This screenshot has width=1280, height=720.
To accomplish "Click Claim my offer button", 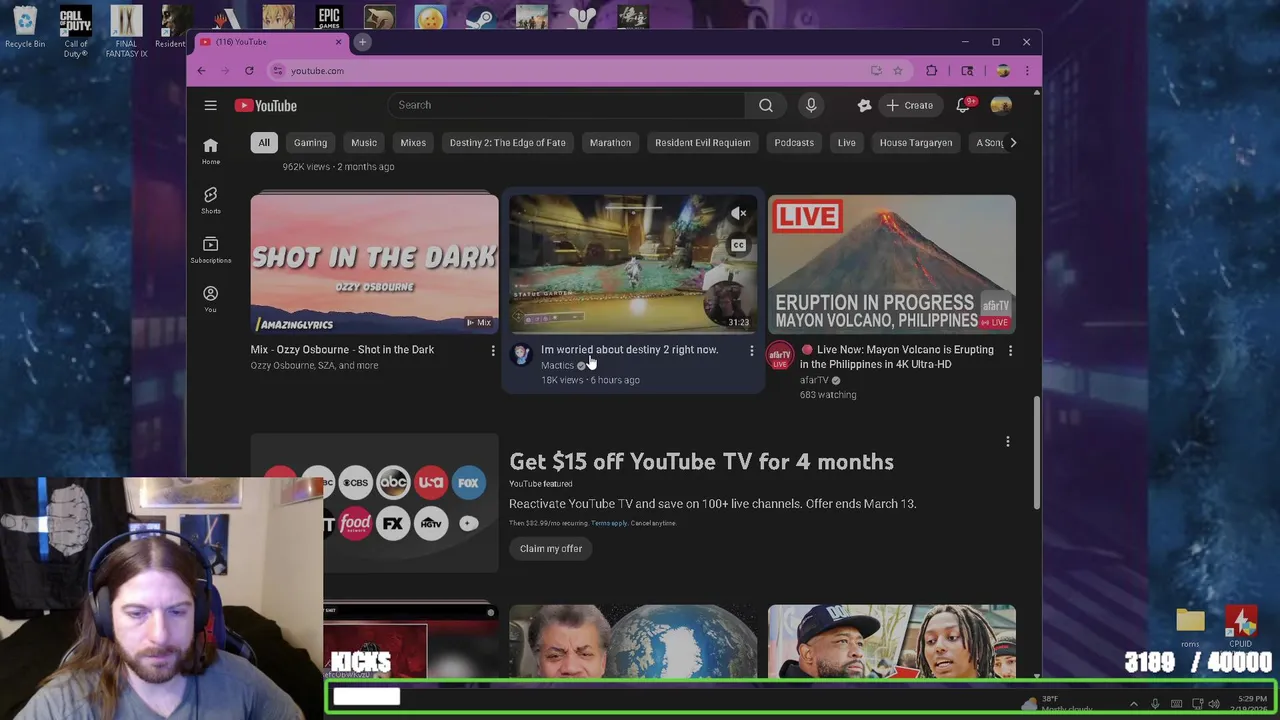I will [550, 549].
